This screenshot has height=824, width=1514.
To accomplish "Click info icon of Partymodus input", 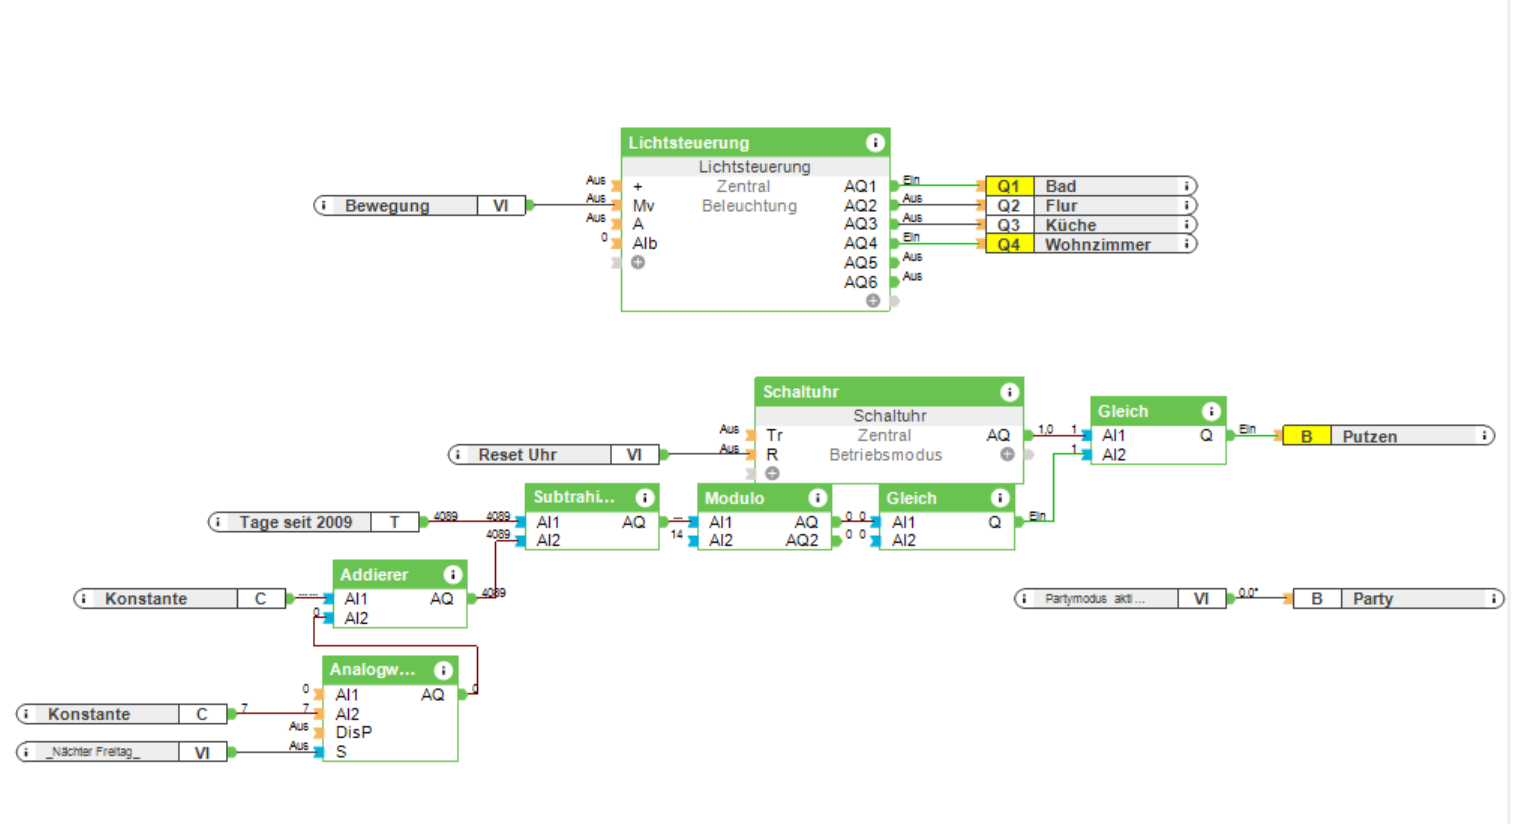I will click(1025, 599).
